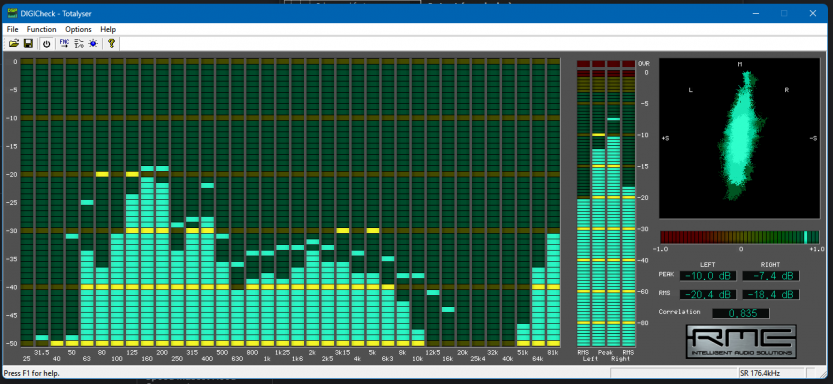Open the I/O input selection icon

coord(79,44)
